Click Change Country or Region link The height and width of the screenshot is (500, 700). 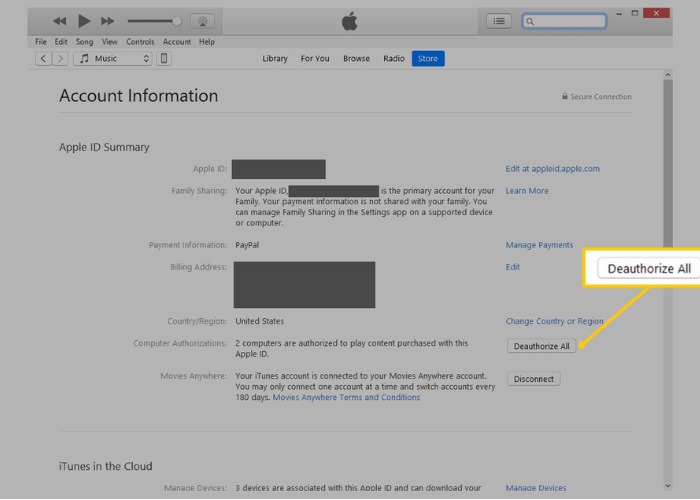click(554, 321)
